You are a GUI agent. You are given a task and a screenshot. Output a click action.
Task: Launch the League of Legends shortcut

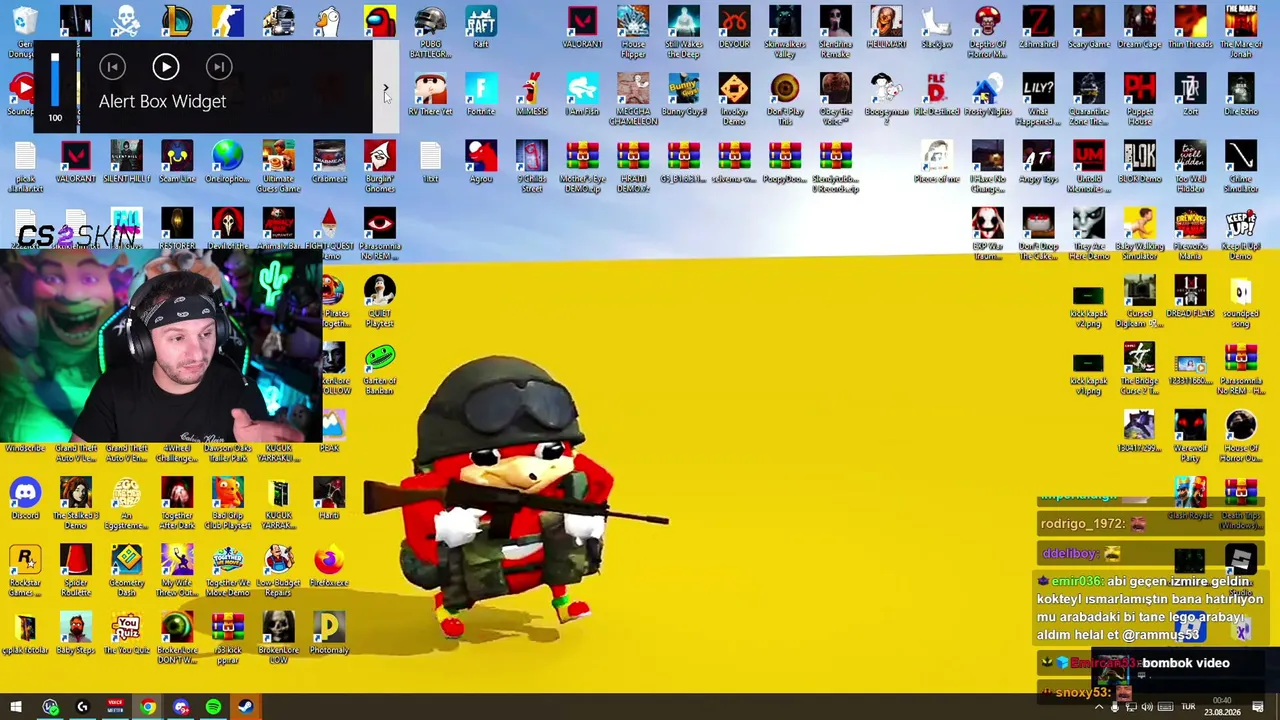pyautogui.click(x=177, y=22)
